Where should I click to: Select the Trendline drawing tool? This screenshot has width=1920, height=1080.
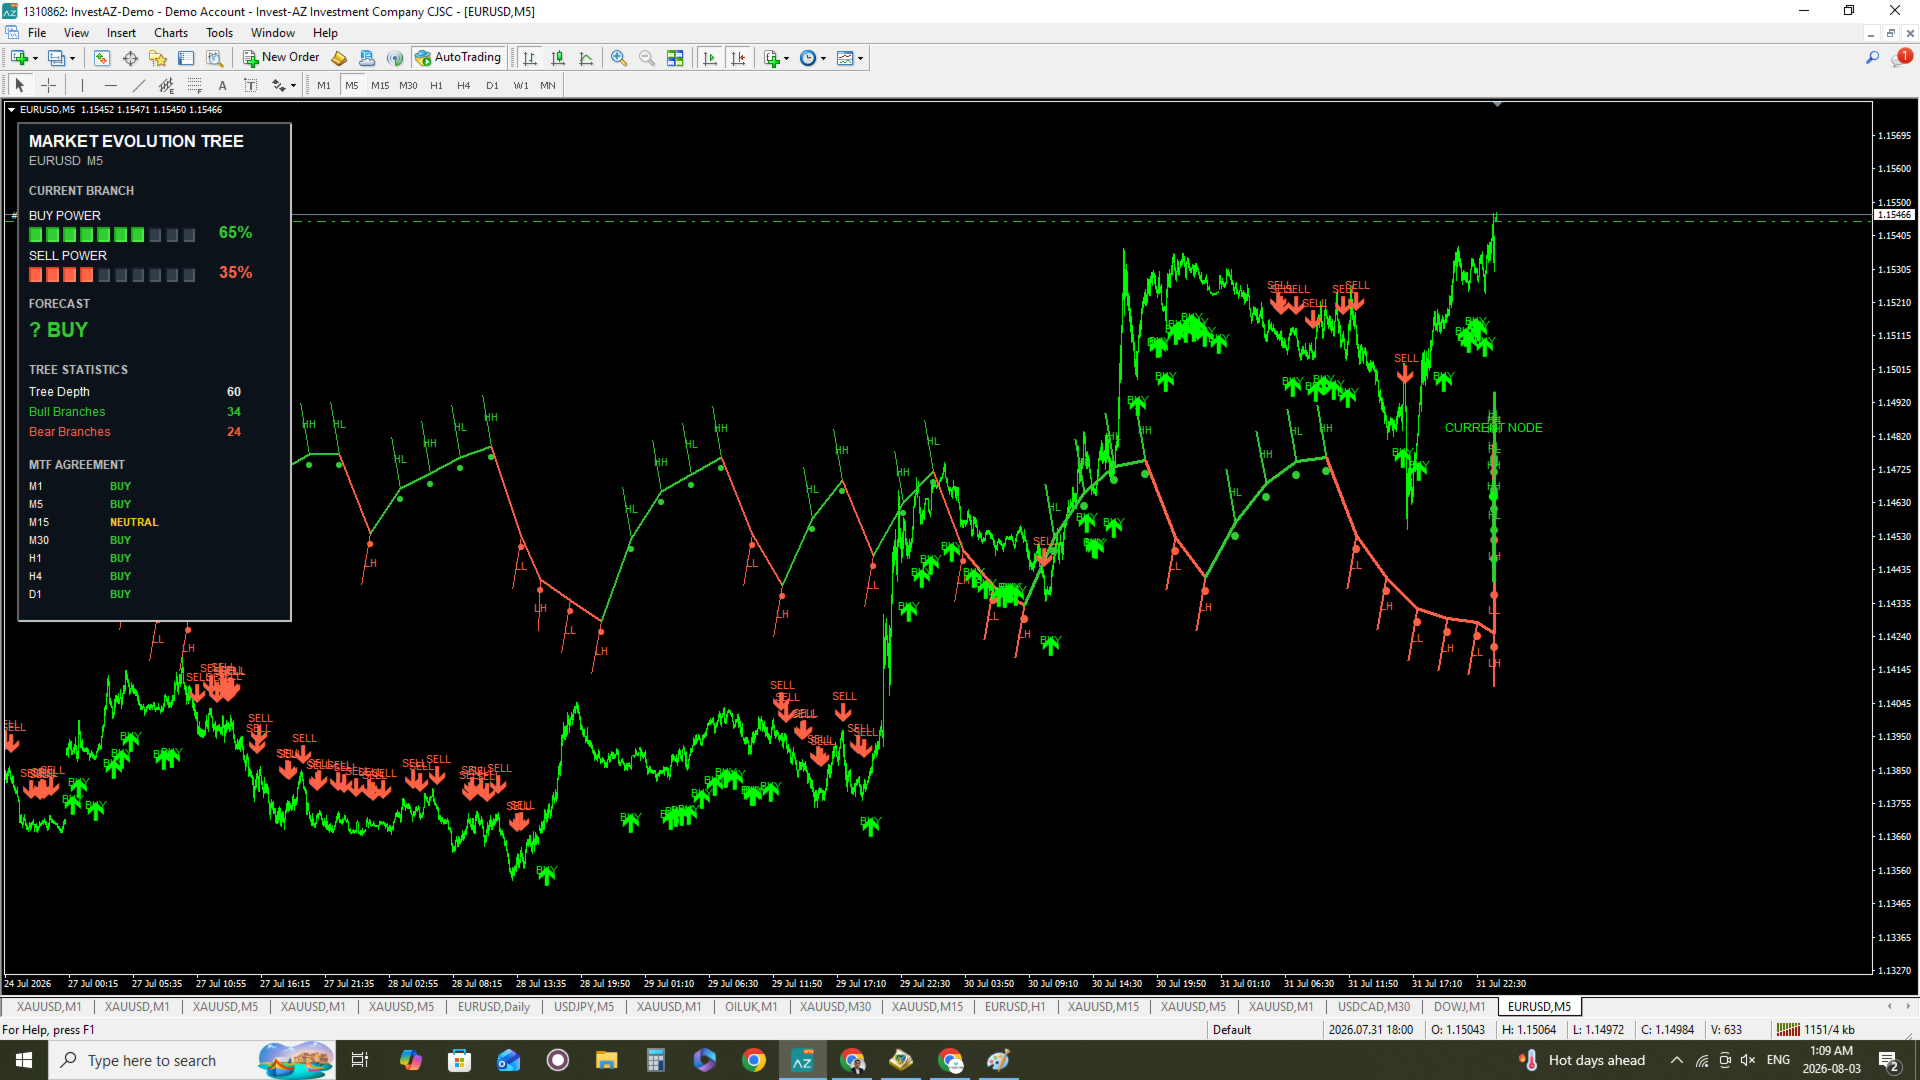[138, 85]
